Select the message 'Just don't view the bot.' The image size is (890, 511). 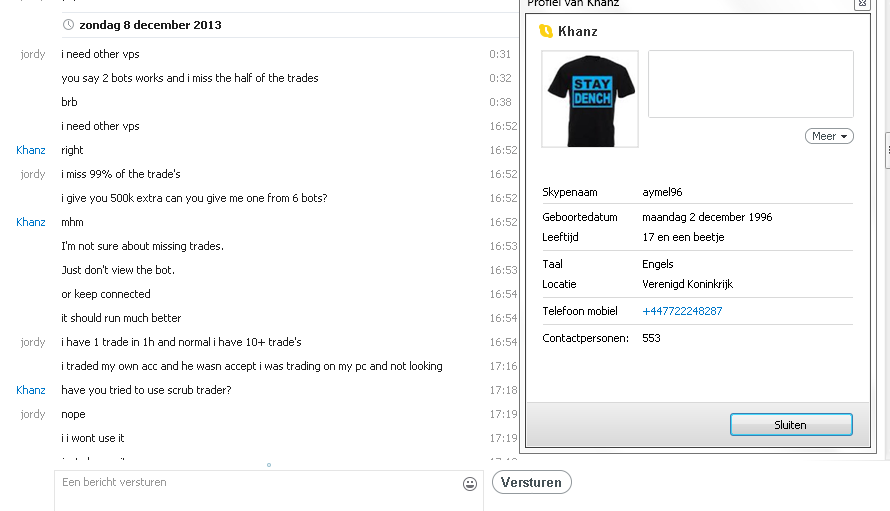[x=118, y=270]
